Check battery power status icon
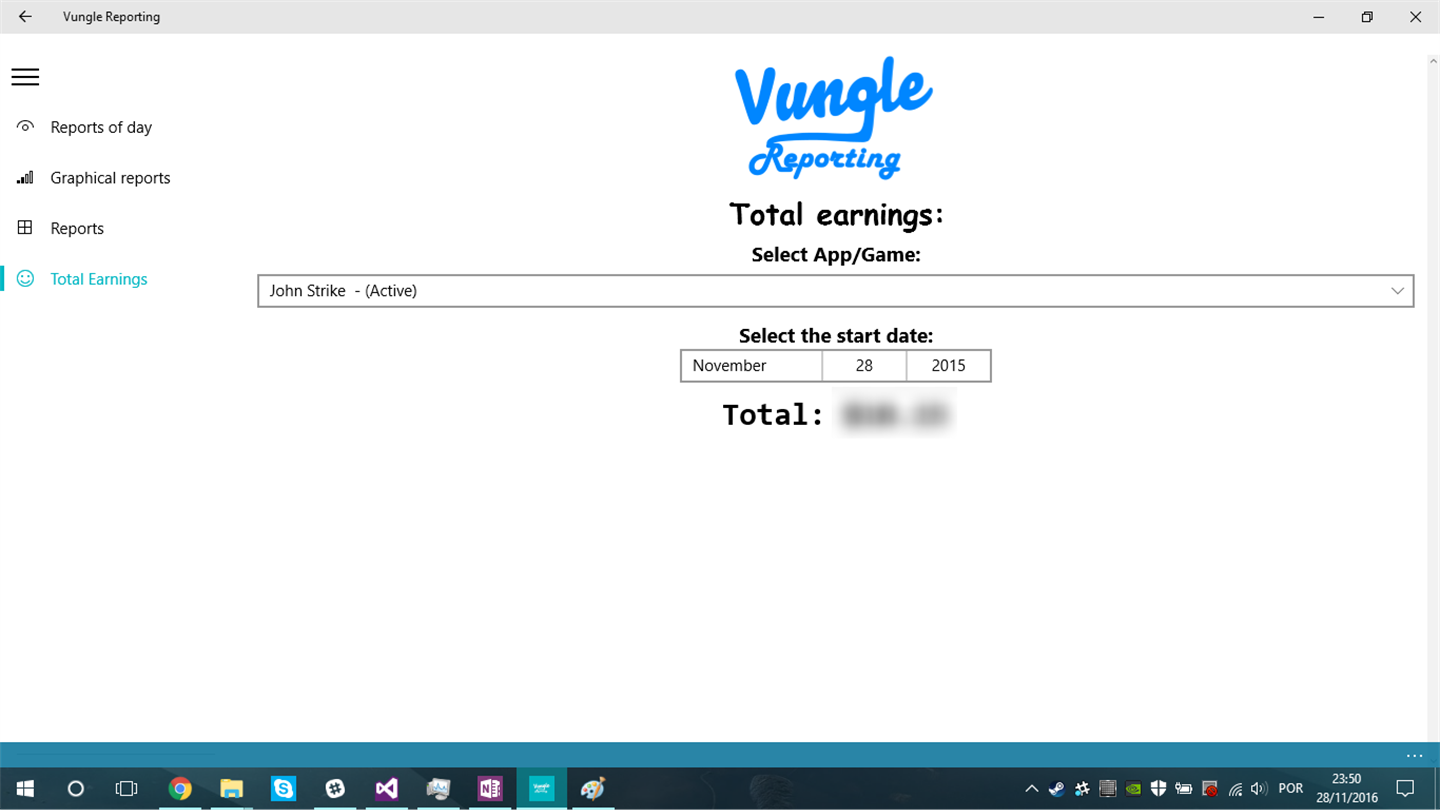The width and height of the screenshot is (1440, 810). [x=1184, y=789]
